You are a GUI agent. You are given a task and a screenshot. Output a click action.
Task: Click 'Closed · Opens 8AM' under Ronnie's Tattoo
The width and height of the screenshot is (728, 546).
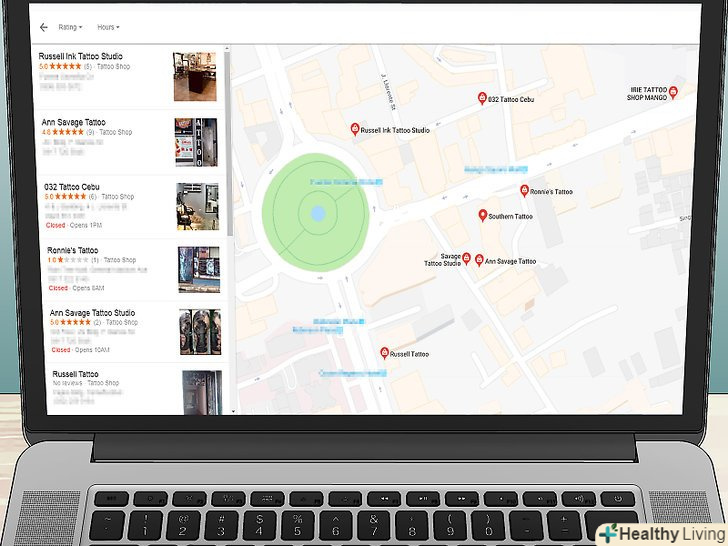tap(76, 288)
